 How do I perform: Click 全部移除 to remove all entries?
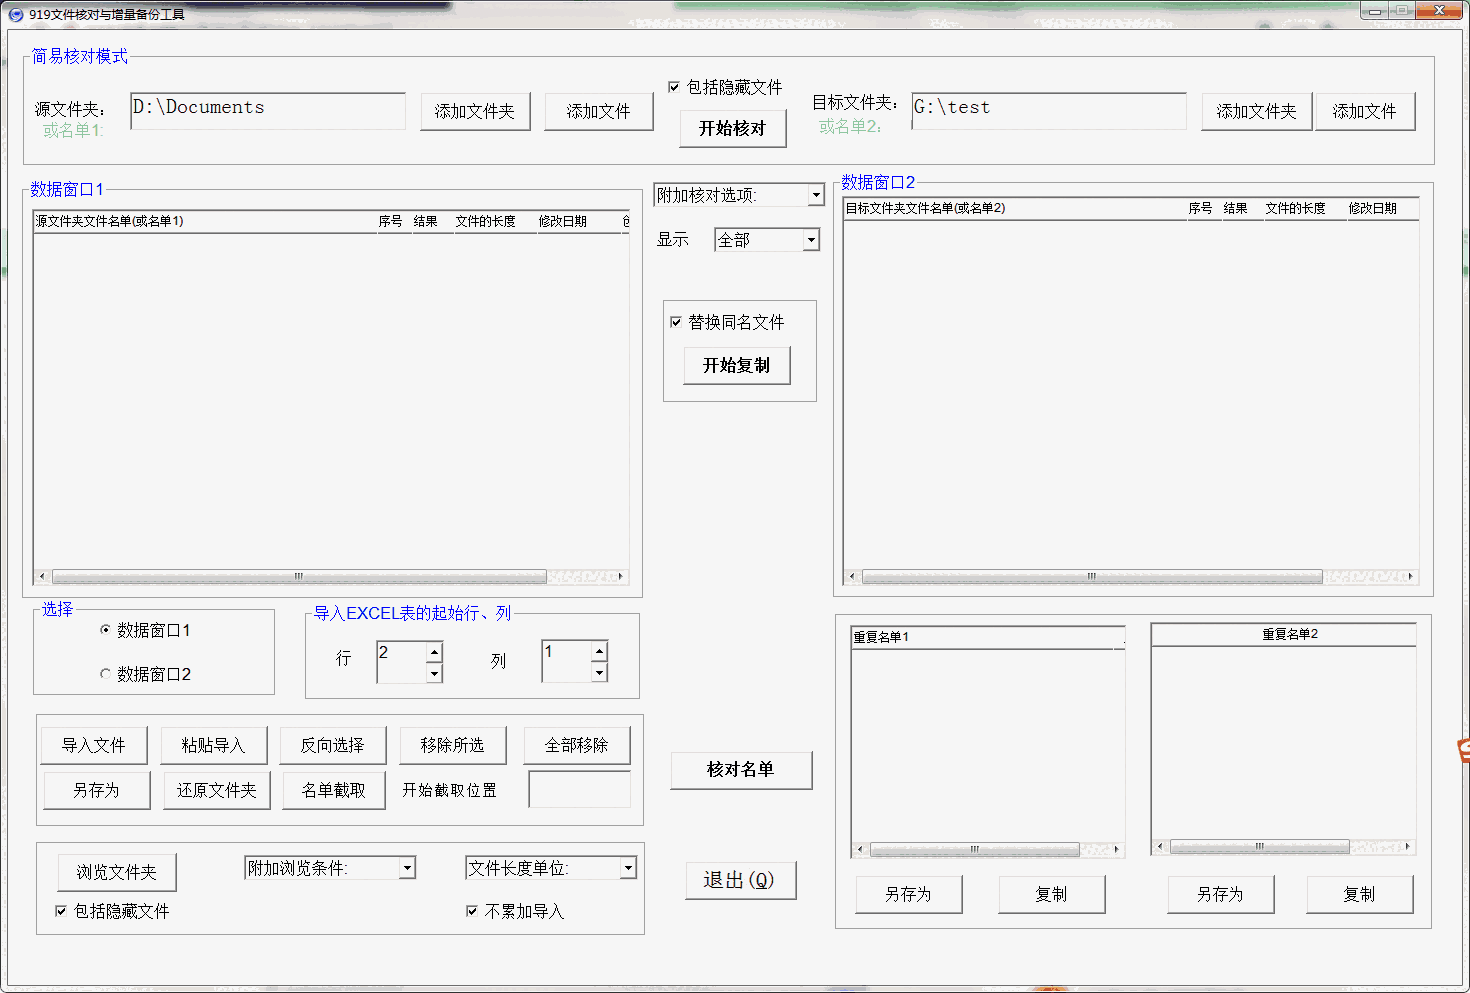point(577,744)
